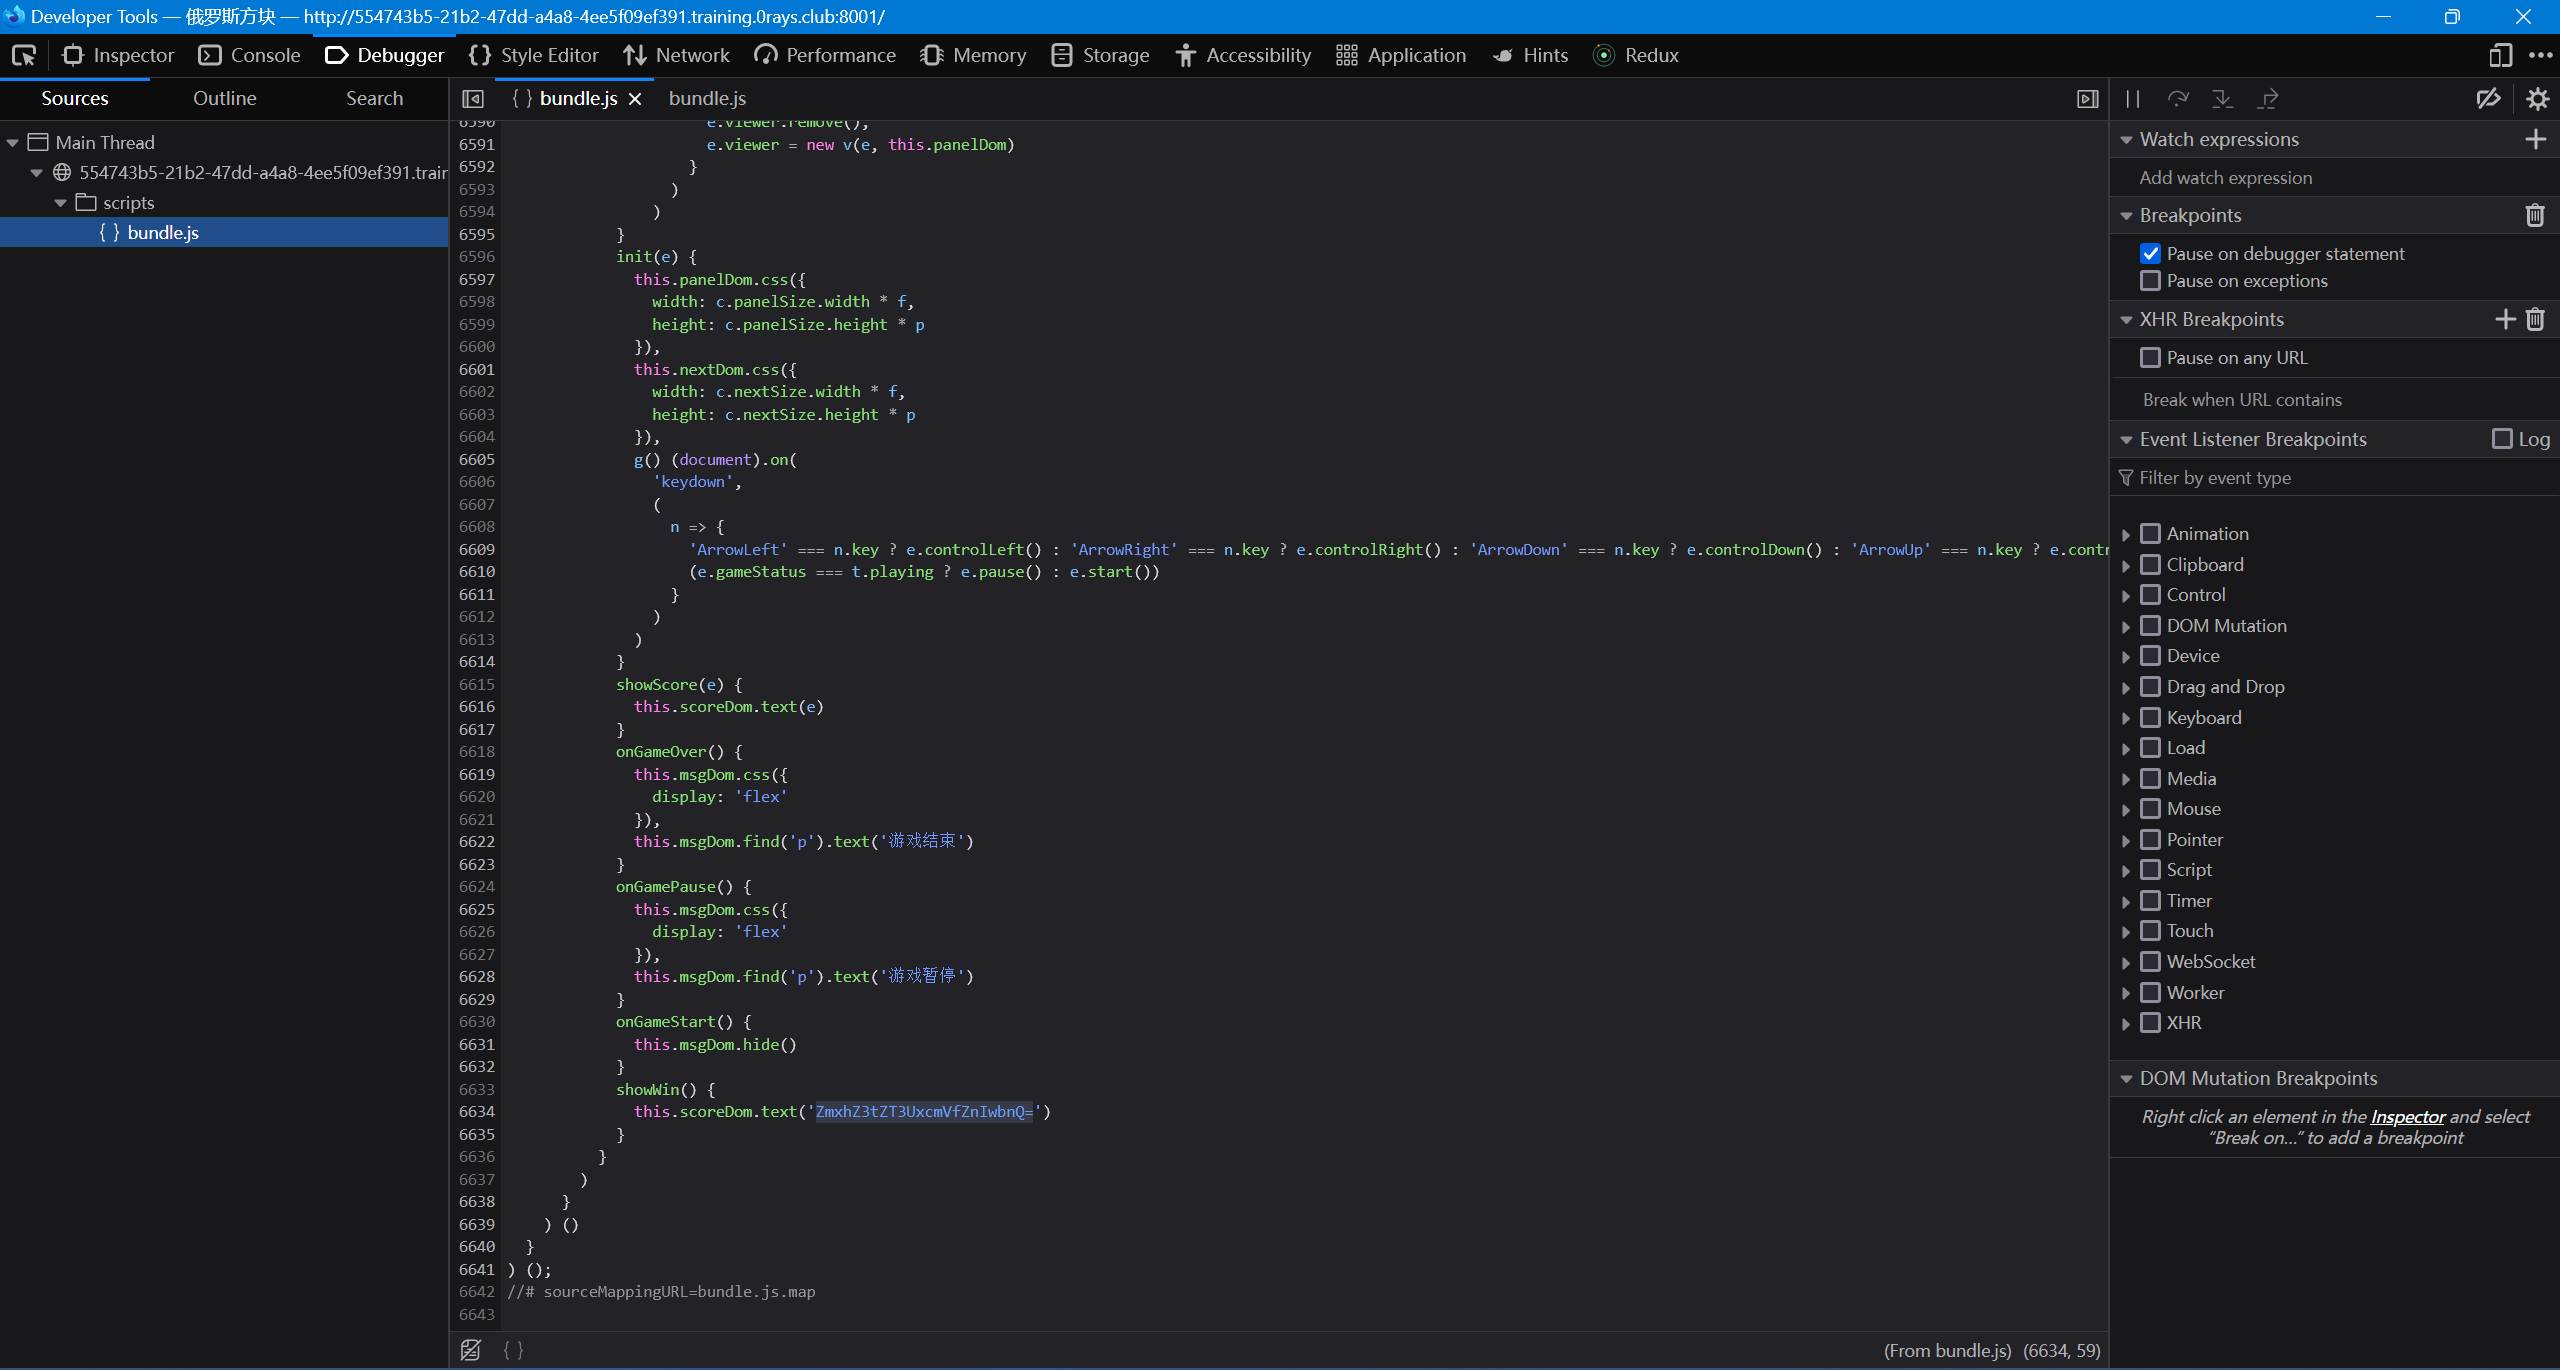Uncheck Pause on debugger statement

click(x=2150, y=254)
